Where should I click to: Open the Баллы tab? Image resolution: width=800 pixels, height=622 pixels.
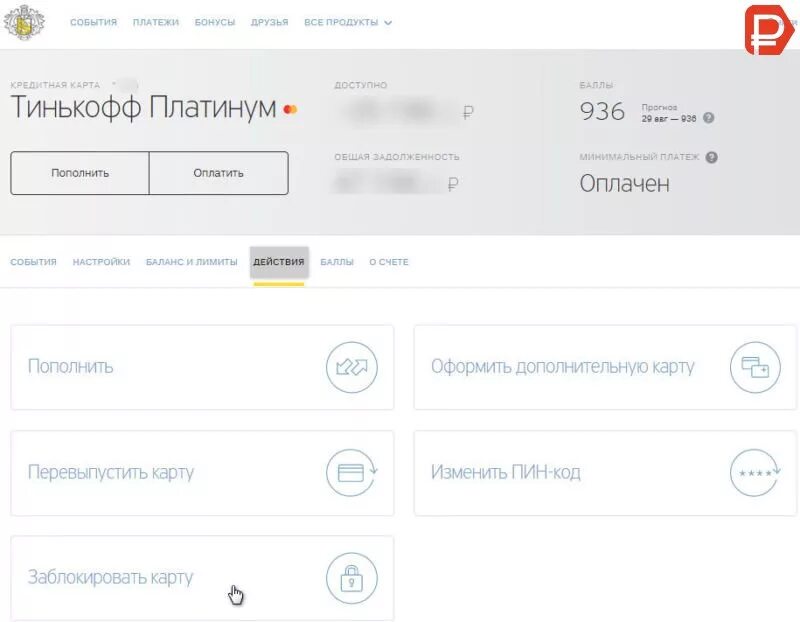point(337,262)
